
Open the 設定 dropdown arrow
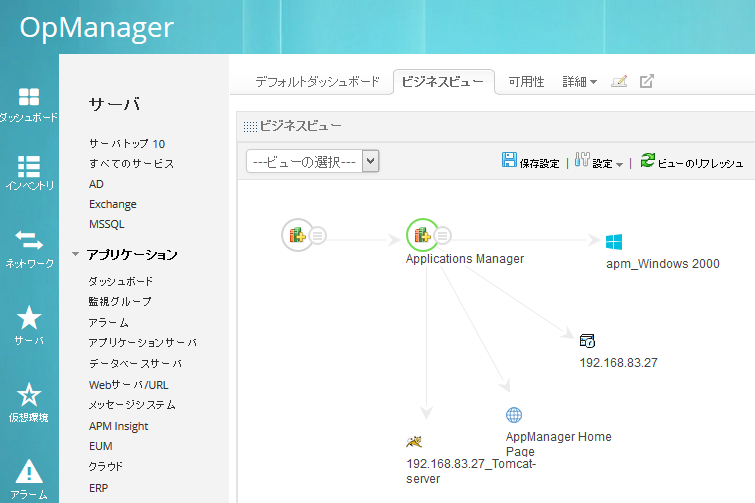point(619,165)
